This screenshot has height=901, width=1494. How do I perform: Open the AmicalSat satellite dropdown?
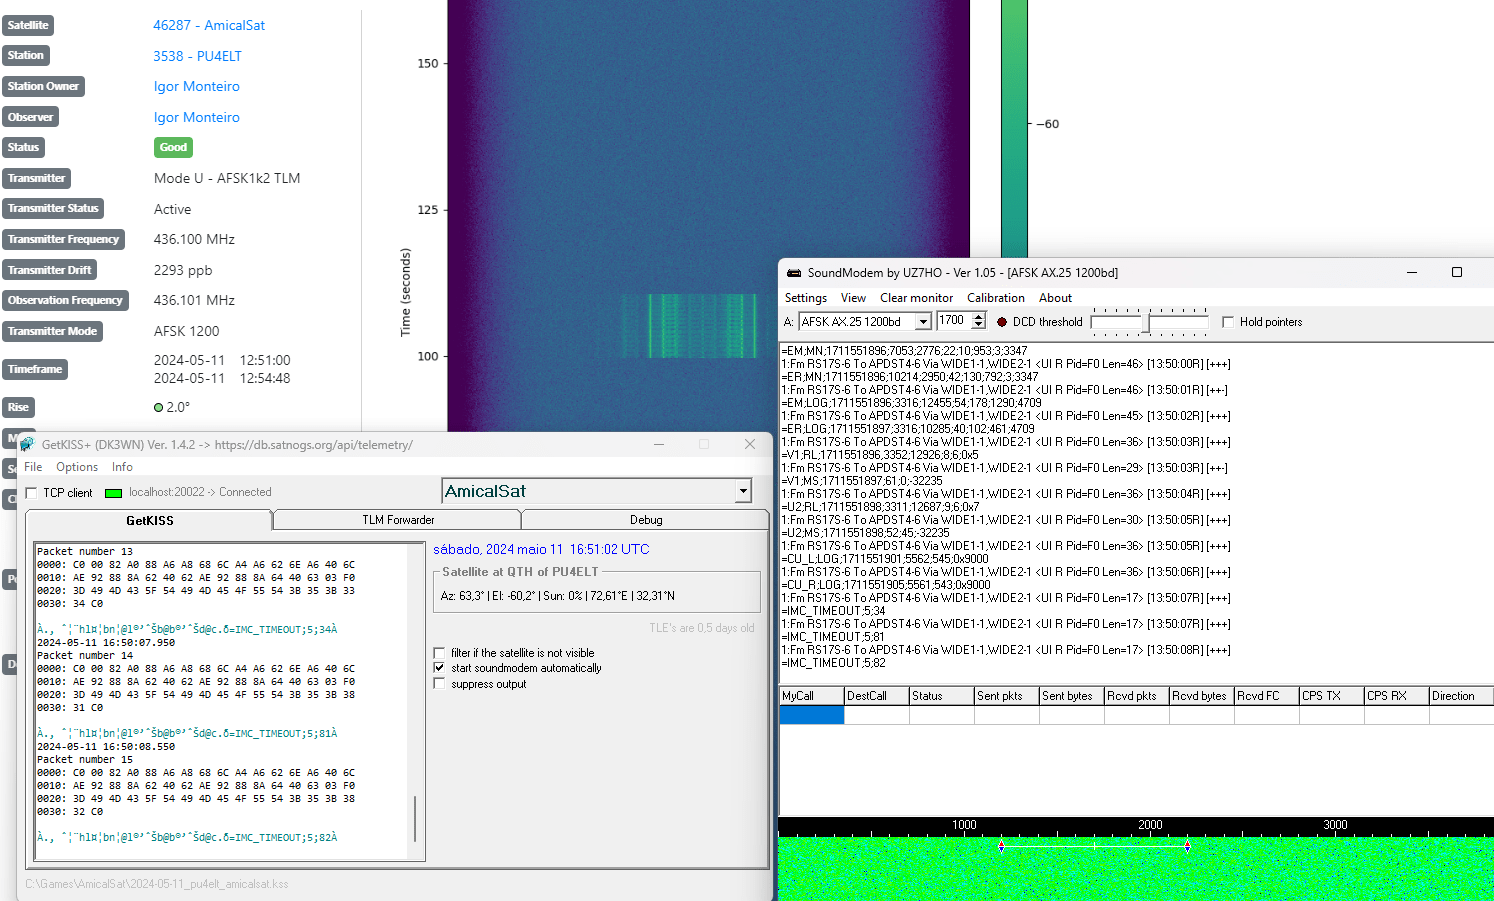742,491
